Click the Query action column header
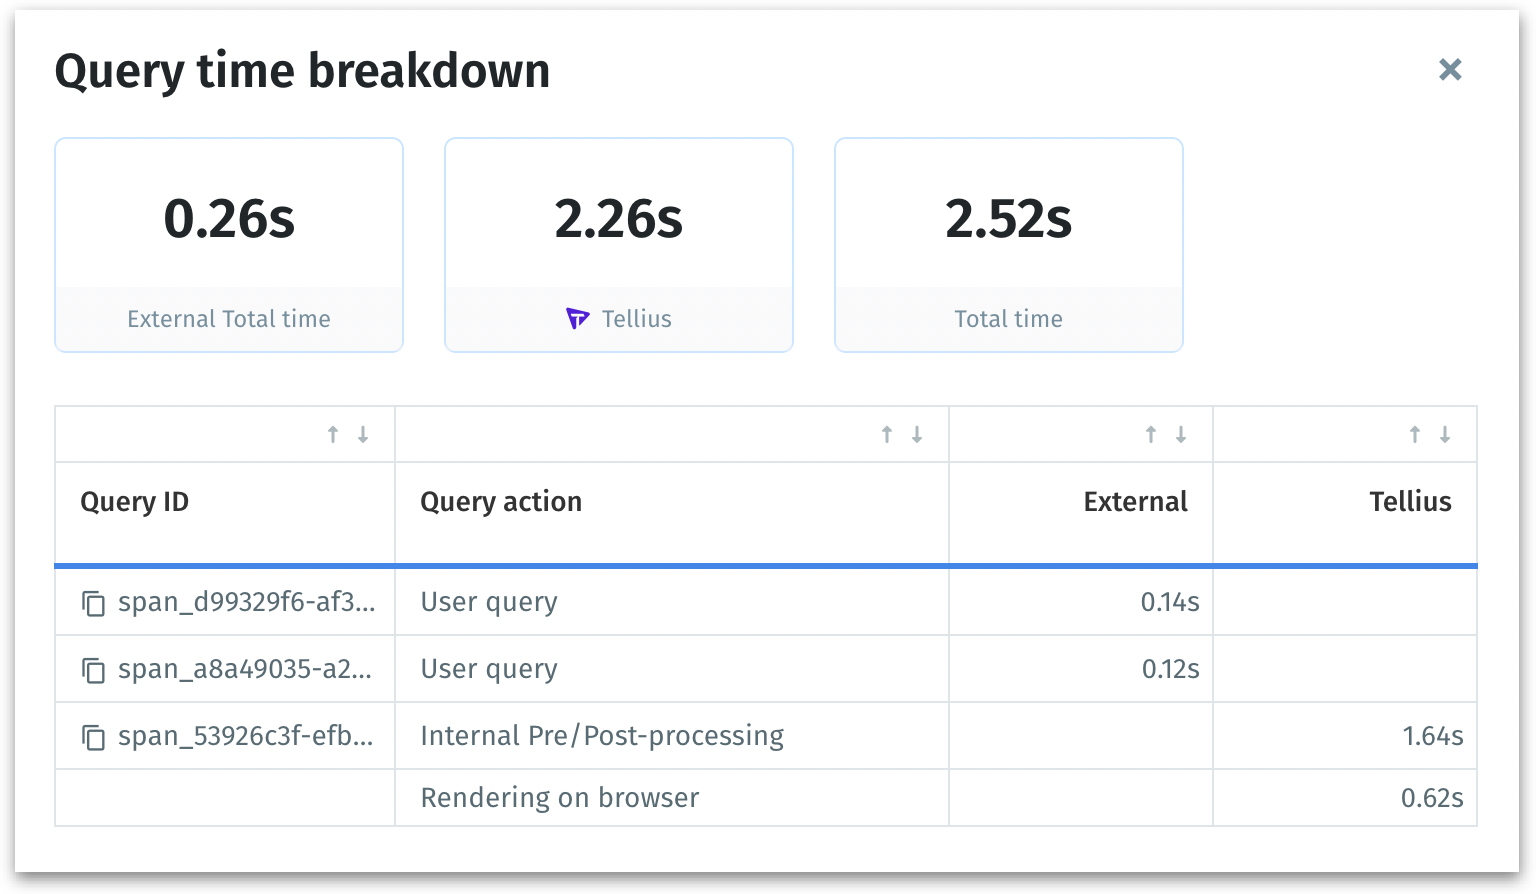 coord(501,502)
